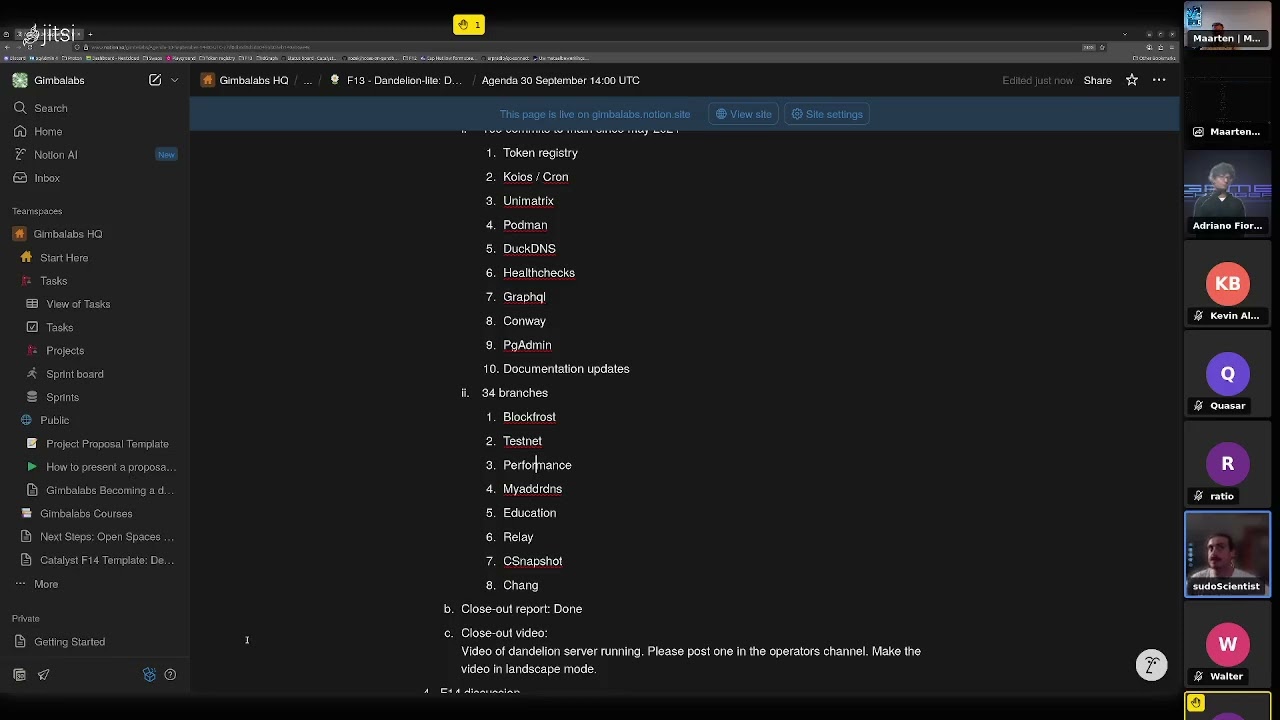
Task: Click the paper plane invite icon
Action: tap(44, 675)
